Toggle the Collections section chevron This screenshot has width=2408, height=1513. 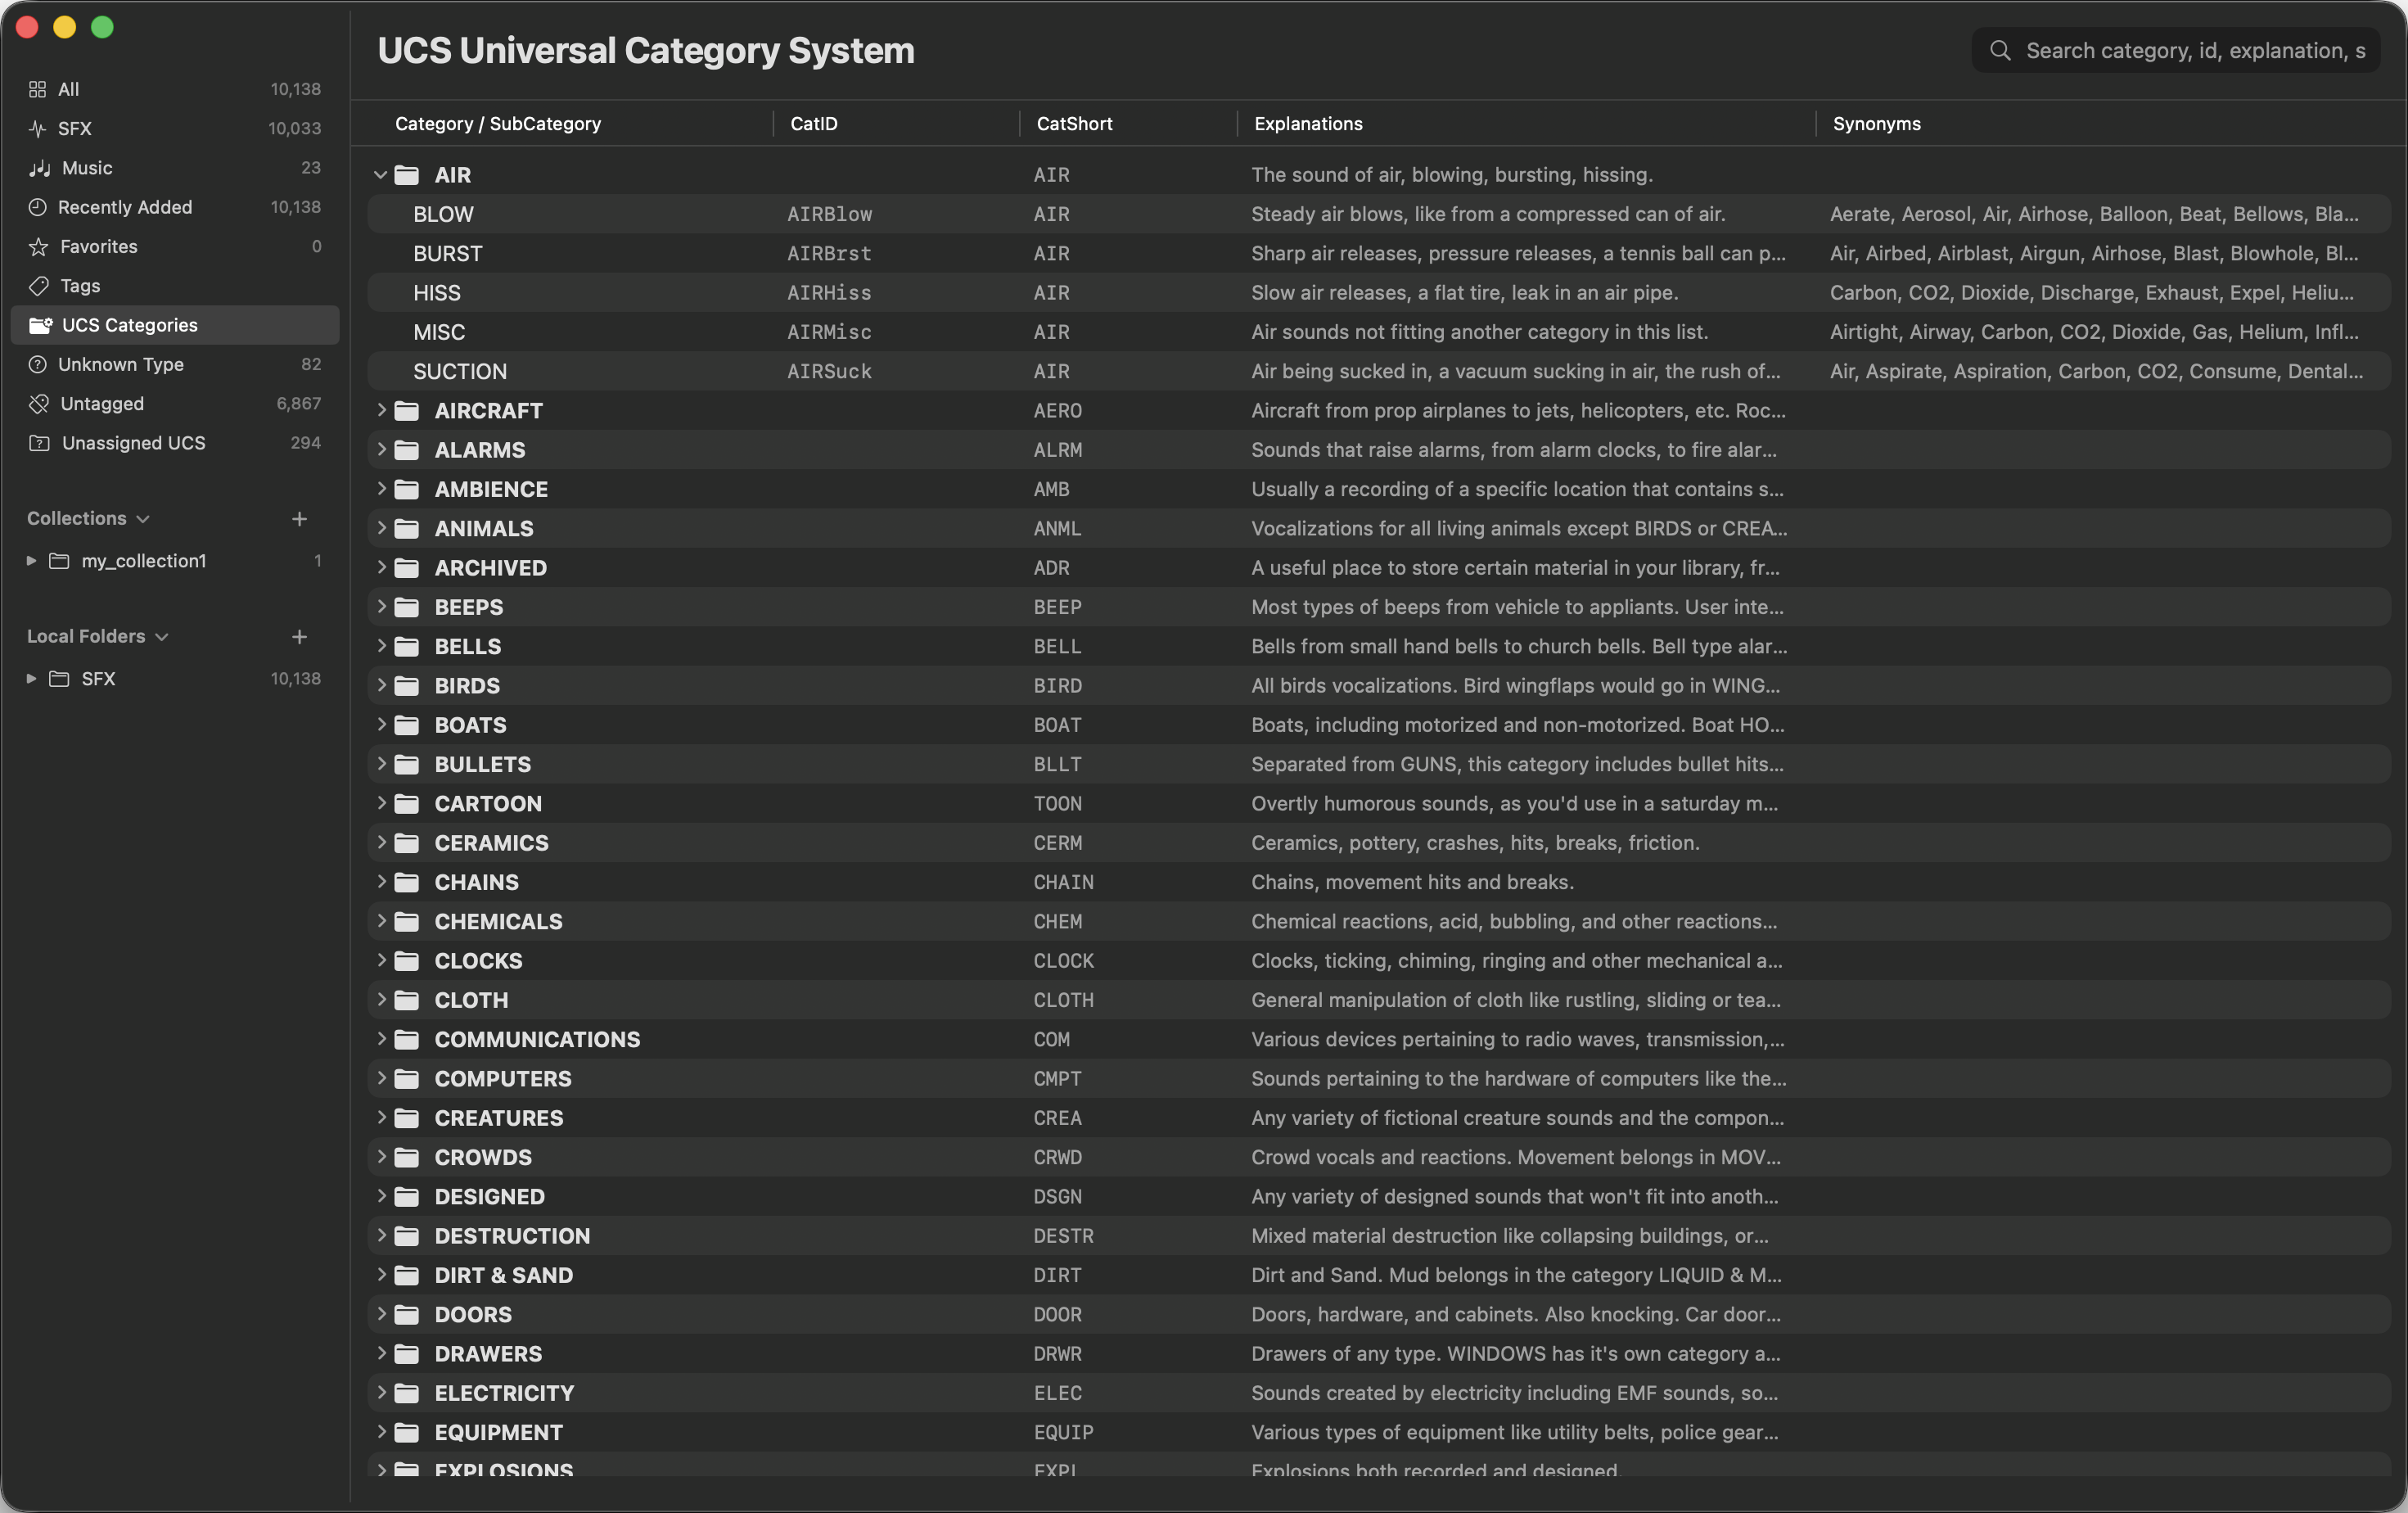coord(143,519)
